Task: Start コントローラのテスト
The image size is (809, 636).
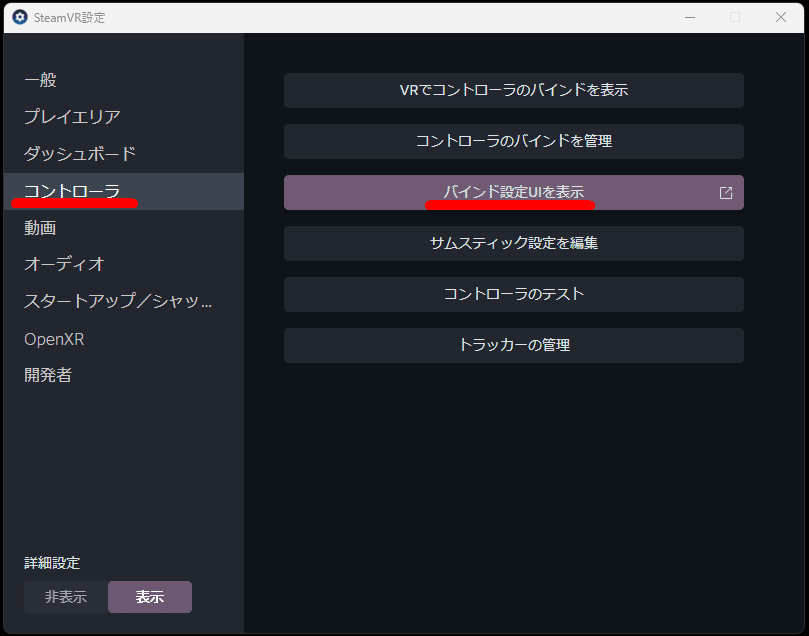Action: pos(513,294)
